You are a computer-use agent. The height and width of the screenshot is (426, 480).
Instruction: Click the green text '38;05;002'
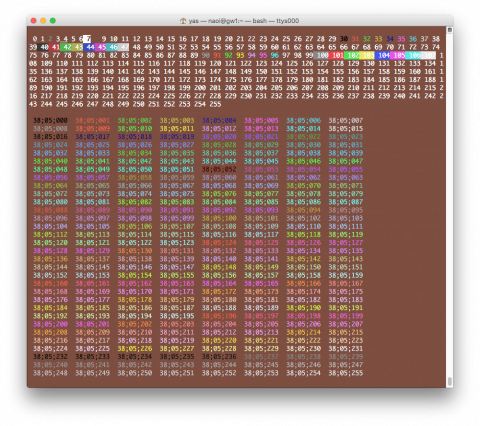pyautogui.click(x=135, y=120)
